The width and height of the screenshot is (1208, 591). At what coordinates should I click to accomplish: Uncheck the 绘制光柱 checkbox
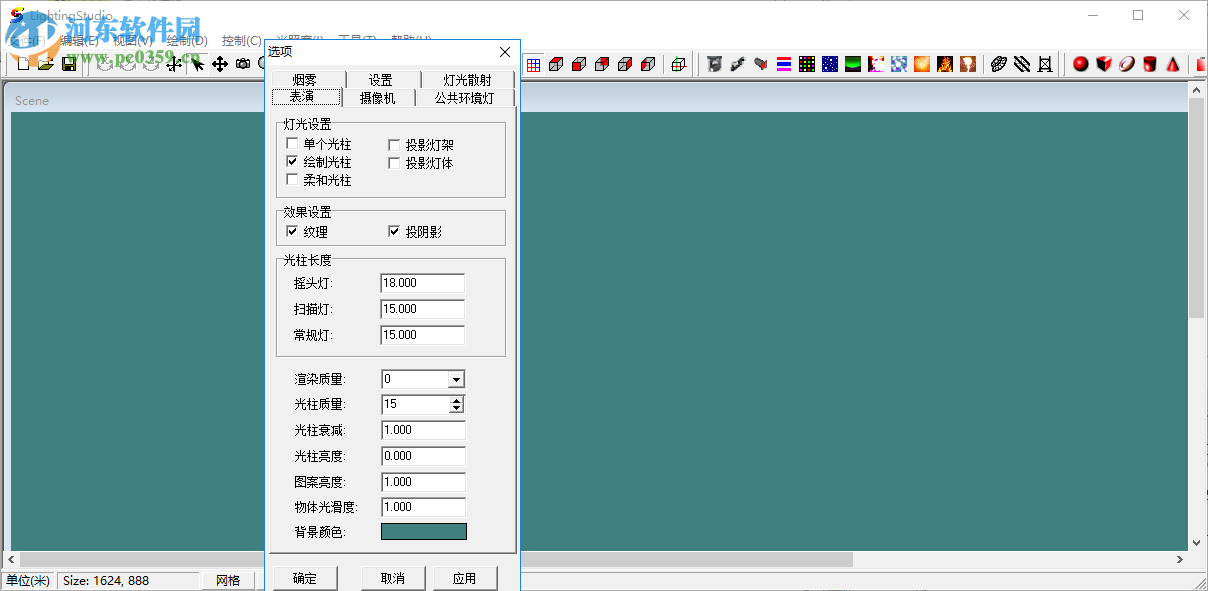point(291,162)
